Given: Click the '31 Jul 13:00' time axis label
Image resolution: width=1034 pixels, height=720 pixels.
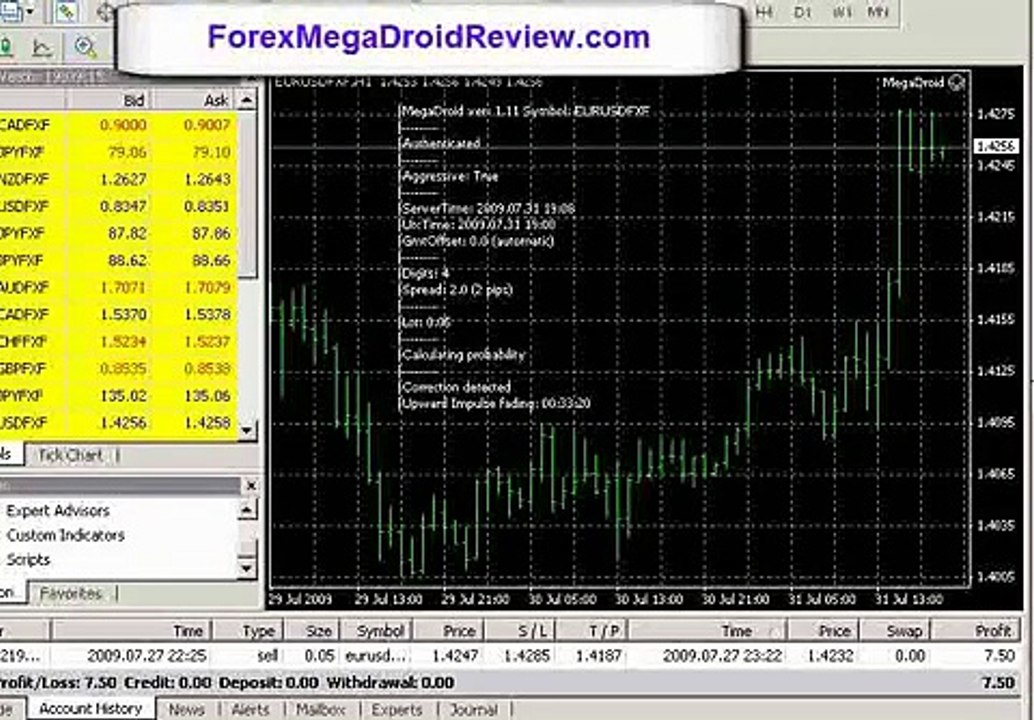Looking at the screenshot, I should 909,600.
